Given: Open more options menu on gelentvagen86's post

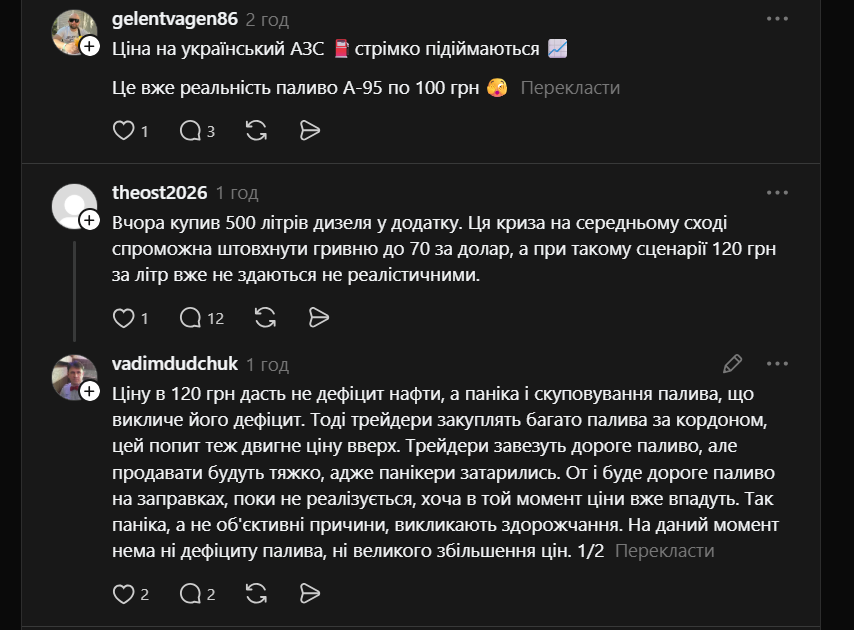Looking at the screenshot, I should tap(777, 19).
